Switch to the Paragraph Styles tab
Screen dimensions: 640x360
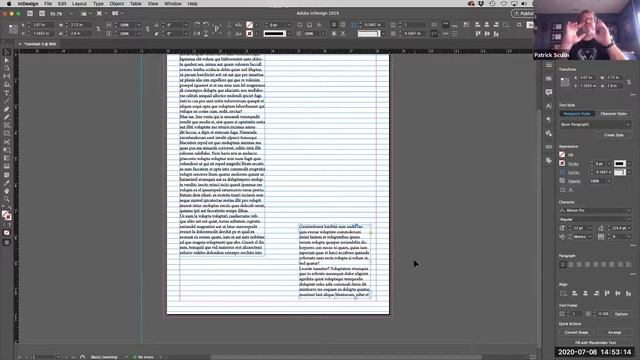pyautogui.click(x=577, y=114)
